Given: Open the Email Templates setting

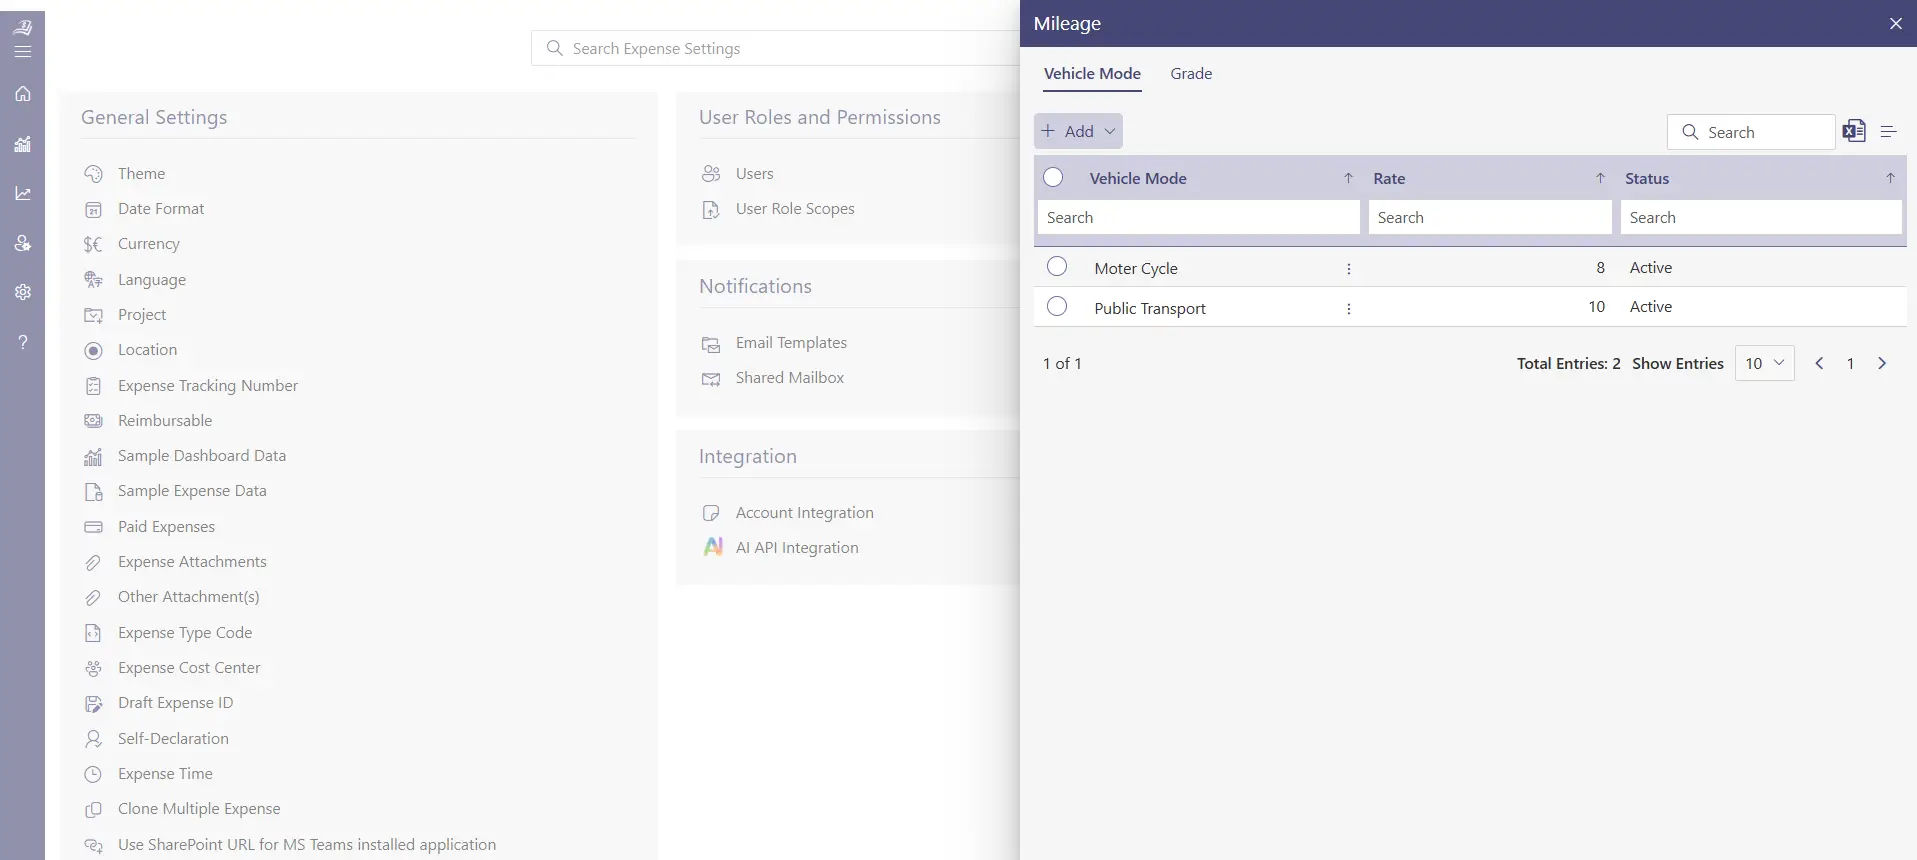Looking at the screenshot, I should click(x=790, y=343).
